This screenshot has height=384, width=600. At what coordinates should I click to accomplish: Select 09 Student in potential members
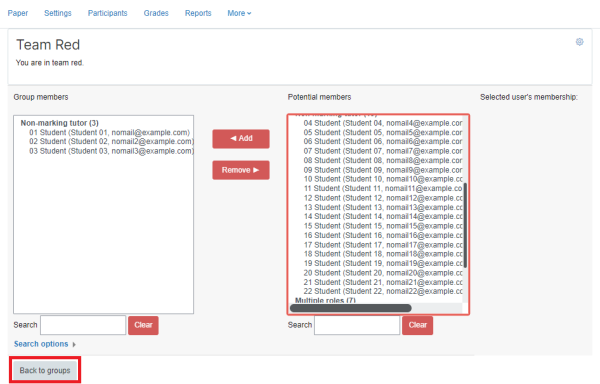tap(383, 170)
